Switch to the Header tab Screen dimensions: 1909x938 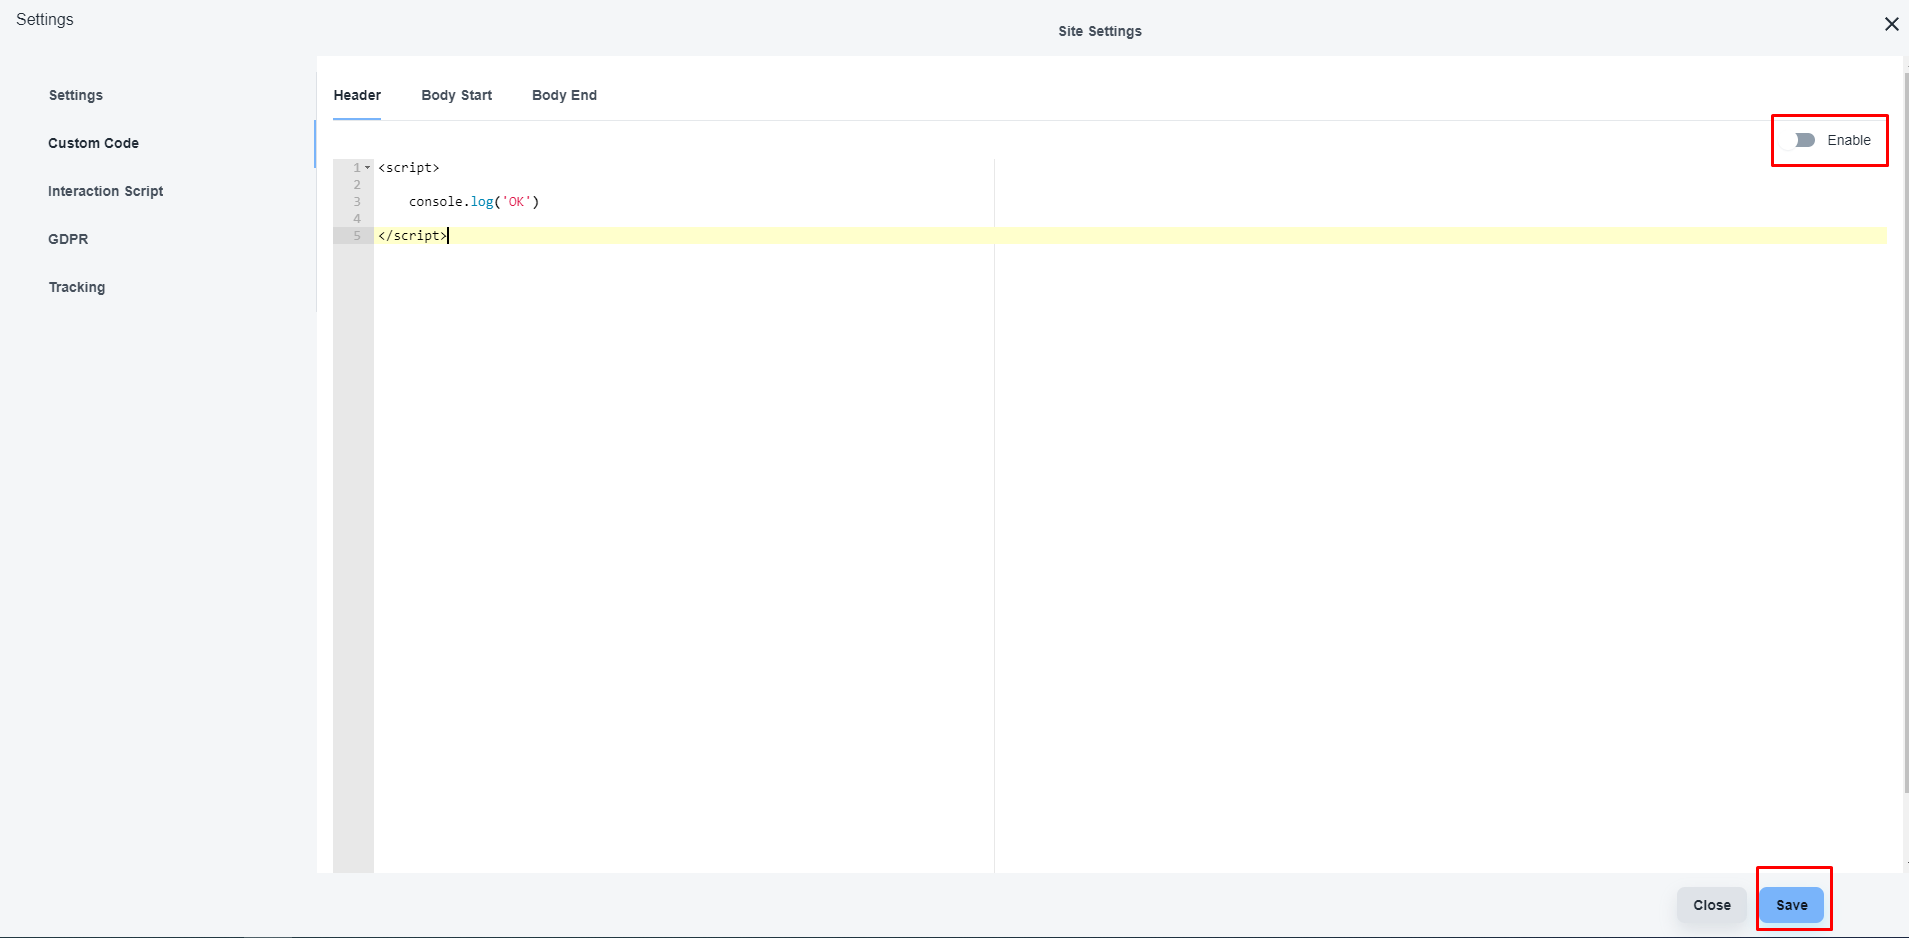(x=357, y=95)
